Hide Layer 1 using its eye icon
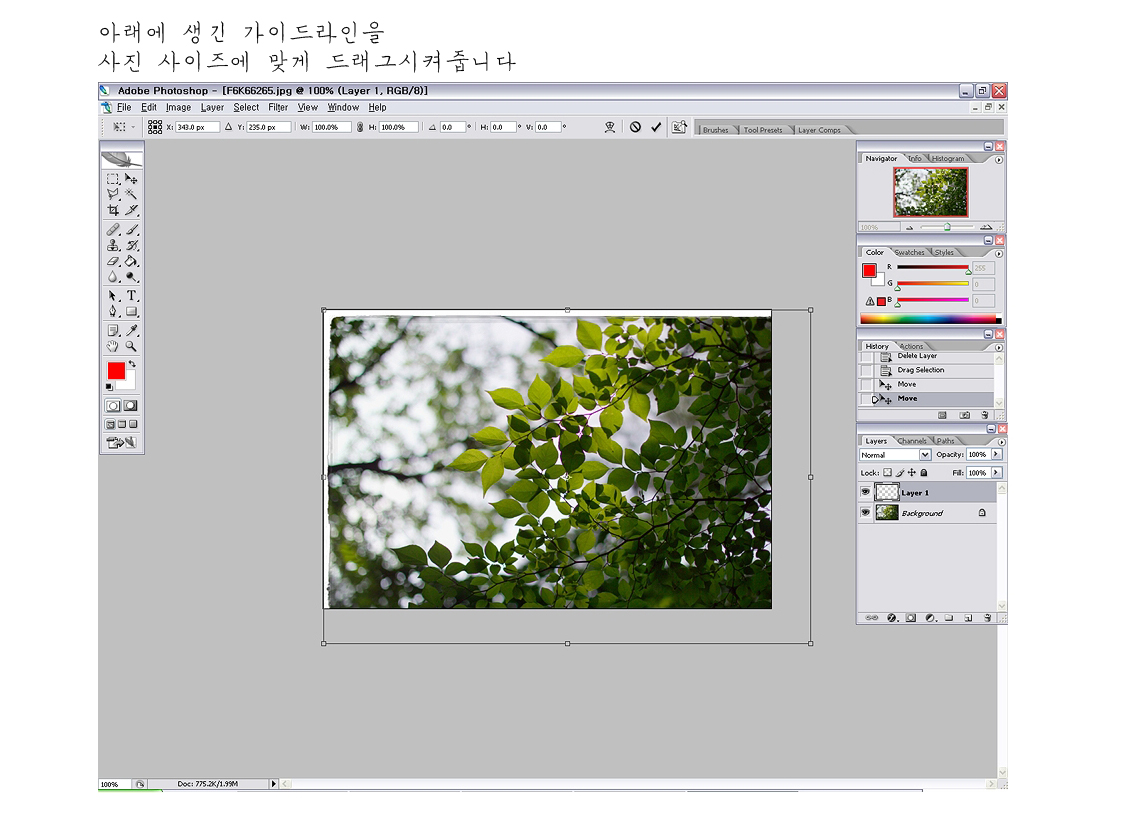This screenshot has height=815, width=1126. [x=865, y=493]
